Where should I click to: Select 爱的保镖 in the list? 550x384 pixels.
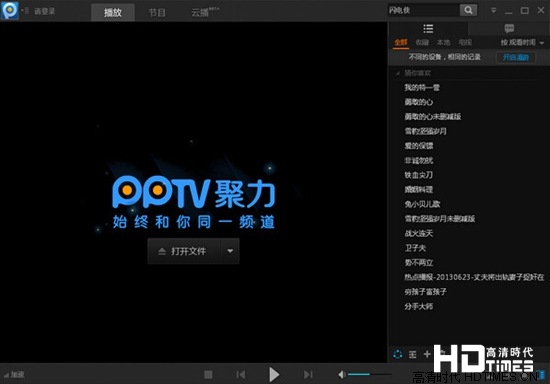[x=418, y=146]
